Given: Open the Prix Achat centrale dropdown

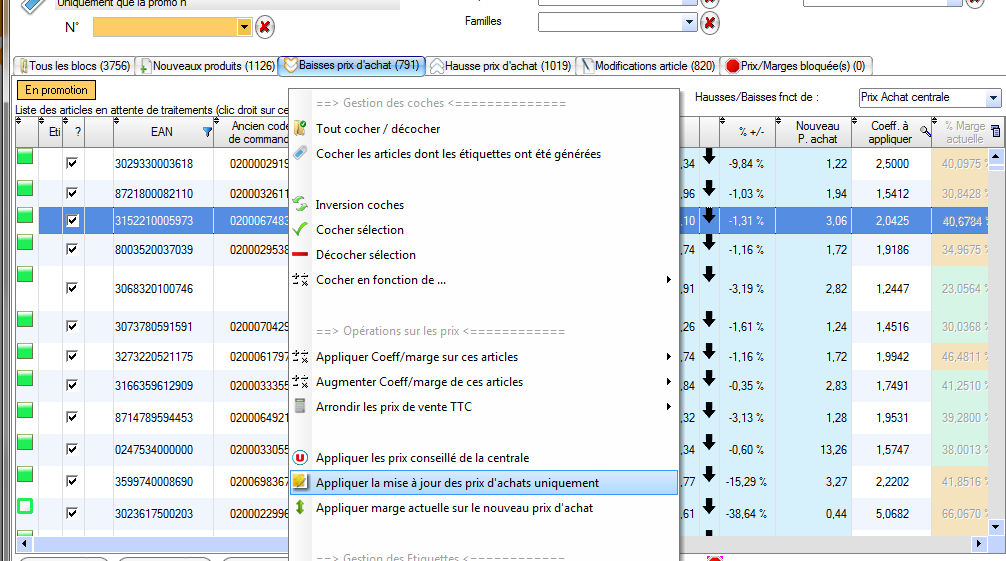Looking at the screenshot, I should click(992, 98).
